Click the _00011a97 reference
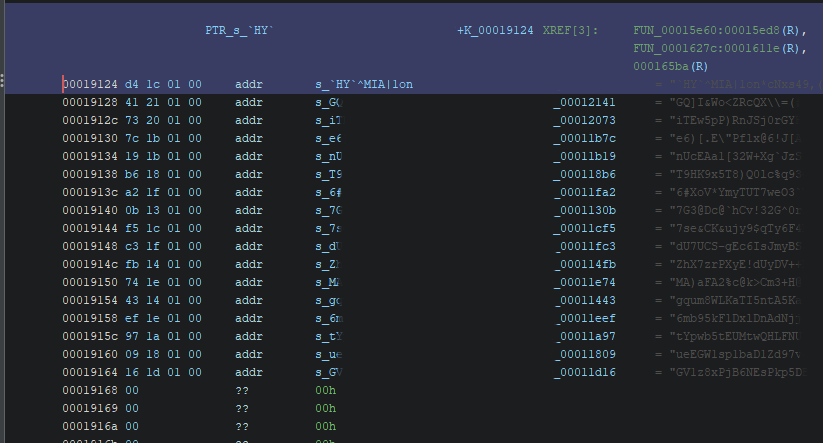This screenshot has height=443, width=823. [x=584, y=336]
